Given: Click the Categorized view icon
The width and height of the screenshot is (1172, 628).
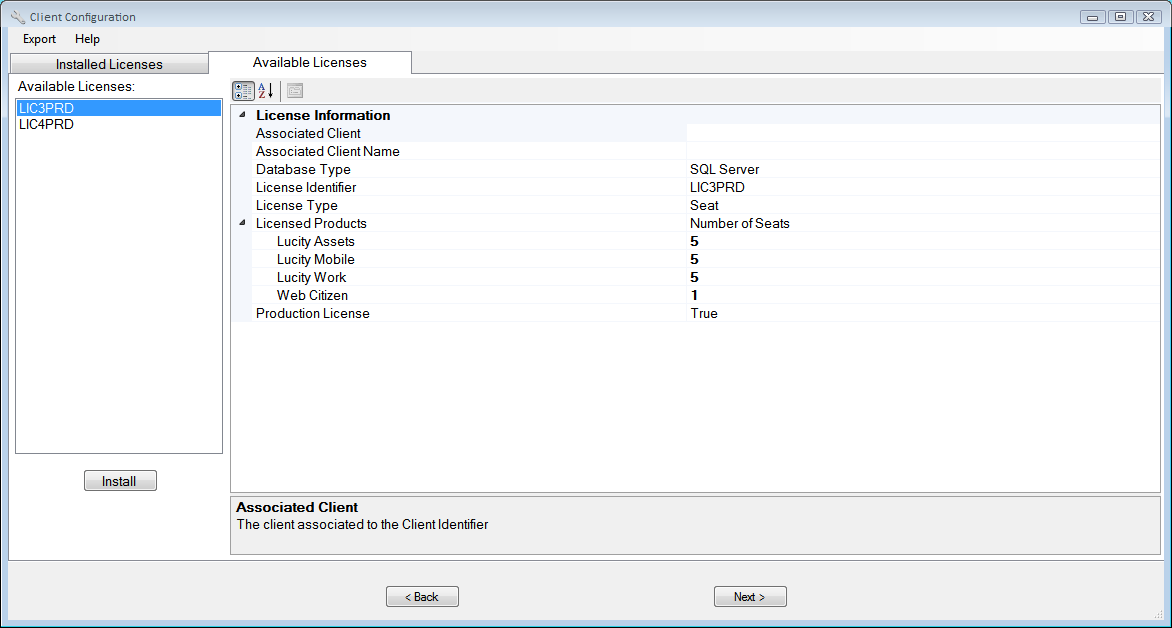Looking at the screenshot, I should pos(243,91).
